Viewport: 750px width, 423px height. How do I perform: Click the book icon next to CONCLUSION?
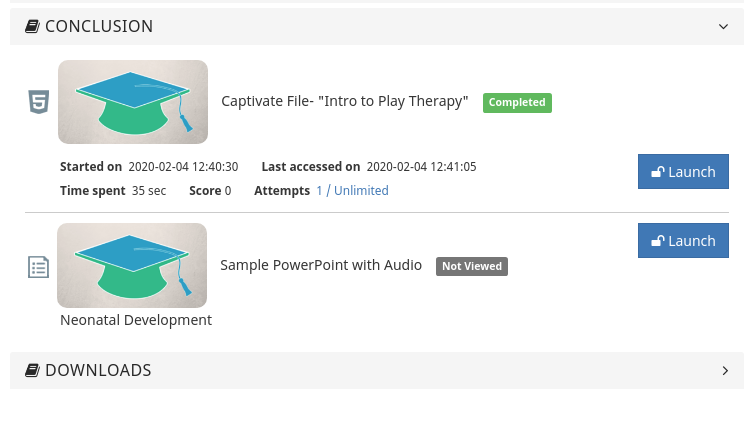(32, 27)
